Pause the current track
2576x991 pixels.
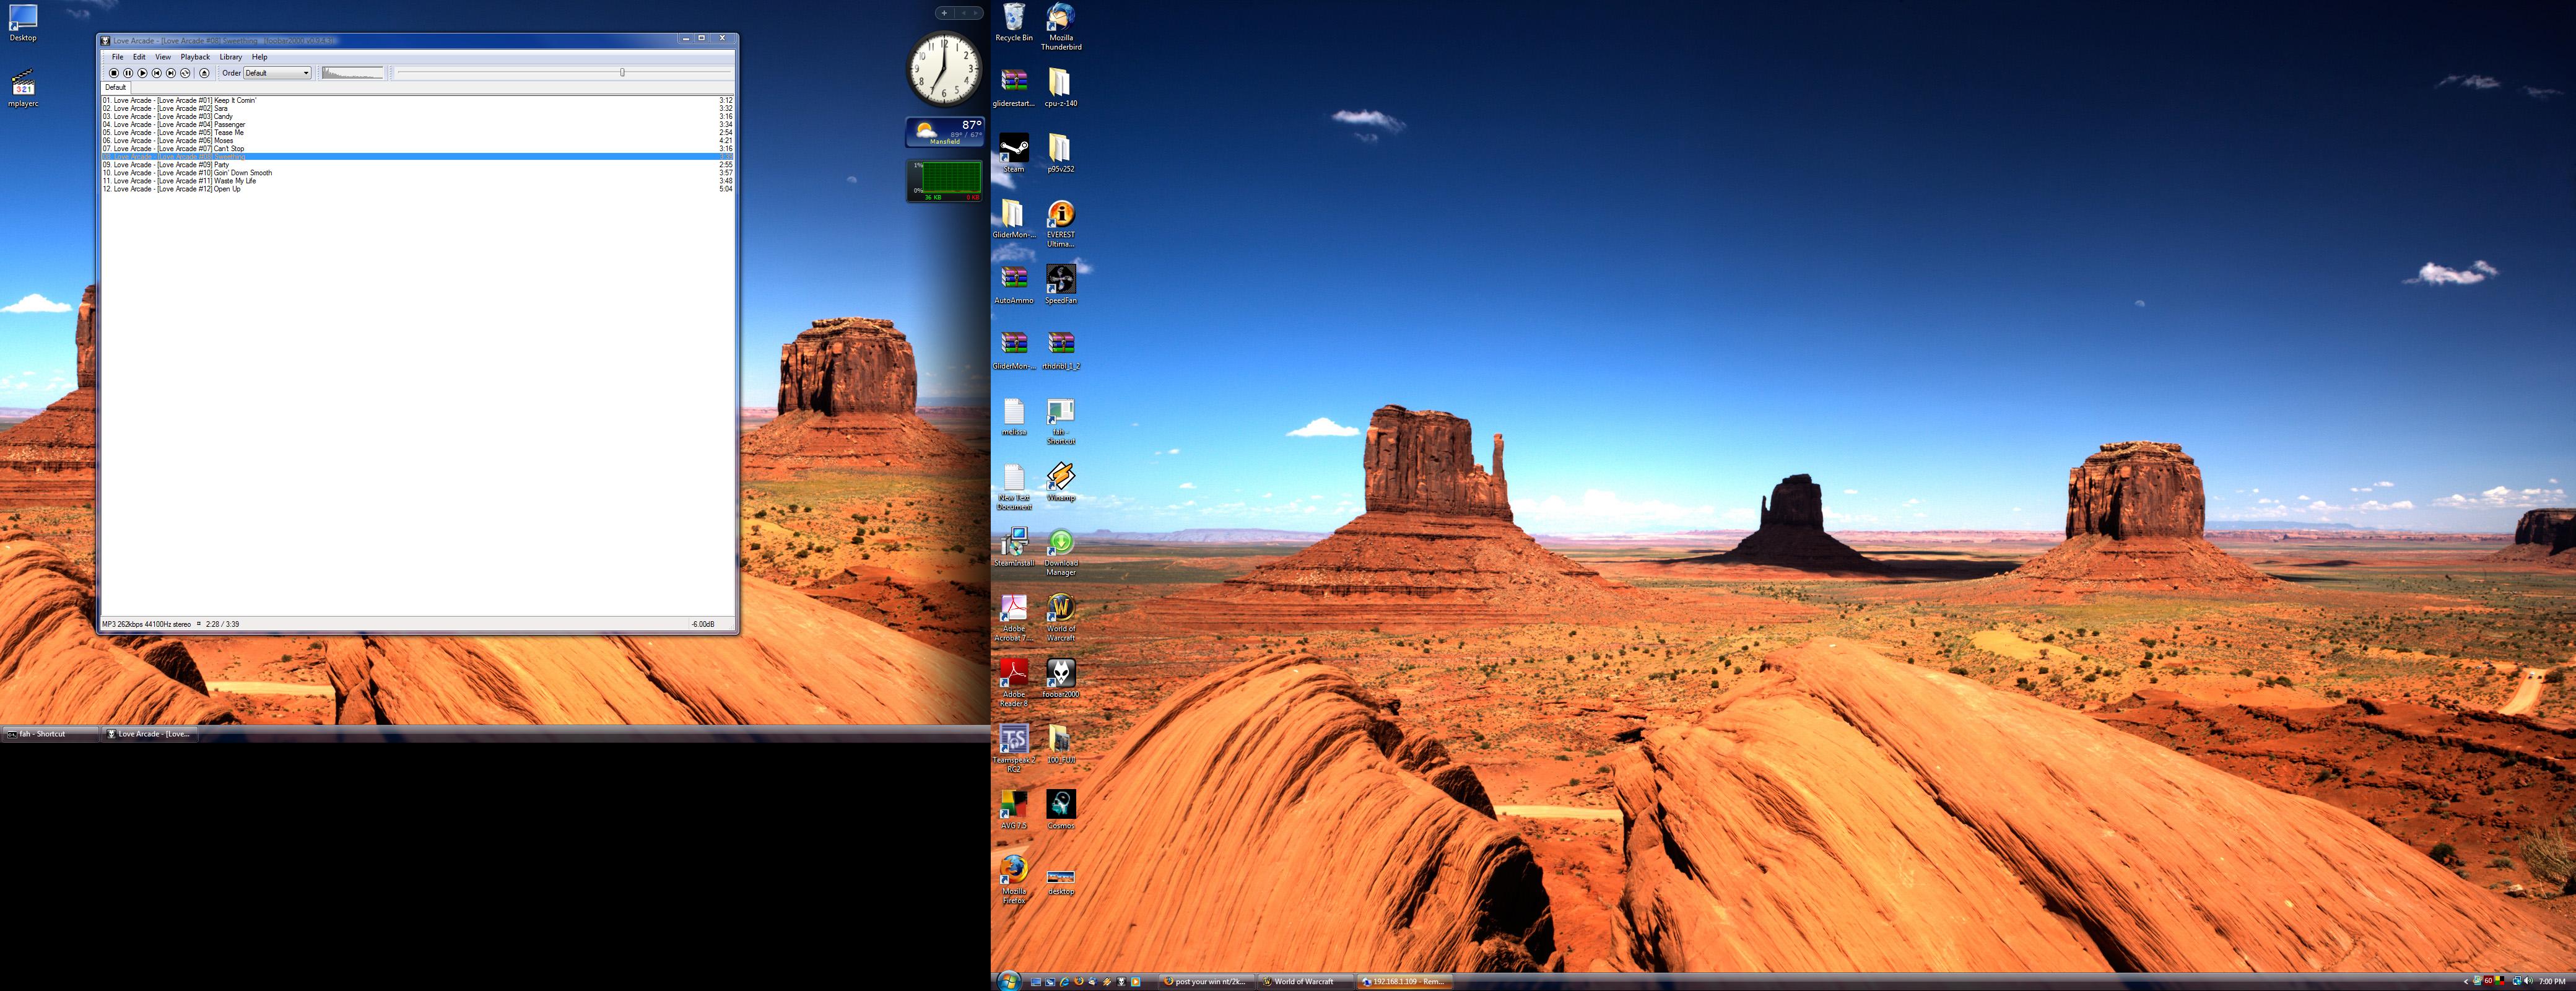tap(128, 73)
